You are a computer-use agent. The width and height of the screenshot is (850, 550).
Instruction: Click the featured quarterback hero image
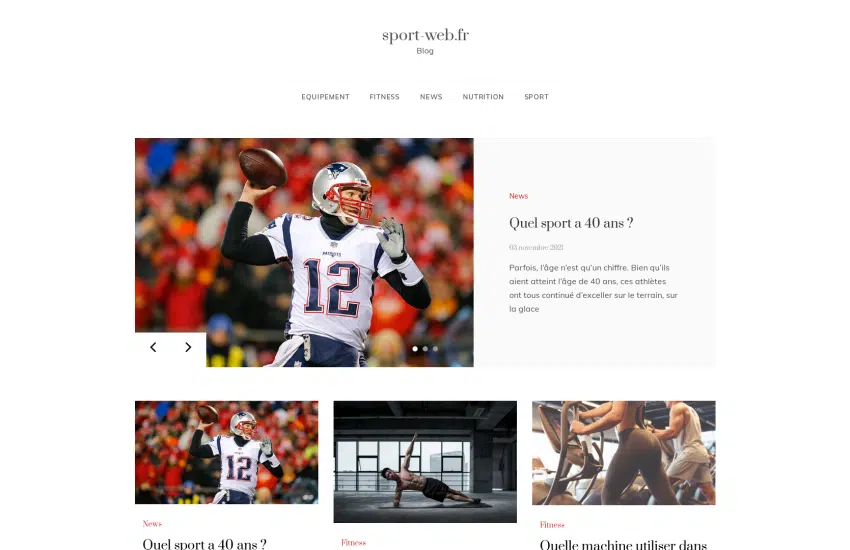tap(304, 253)
